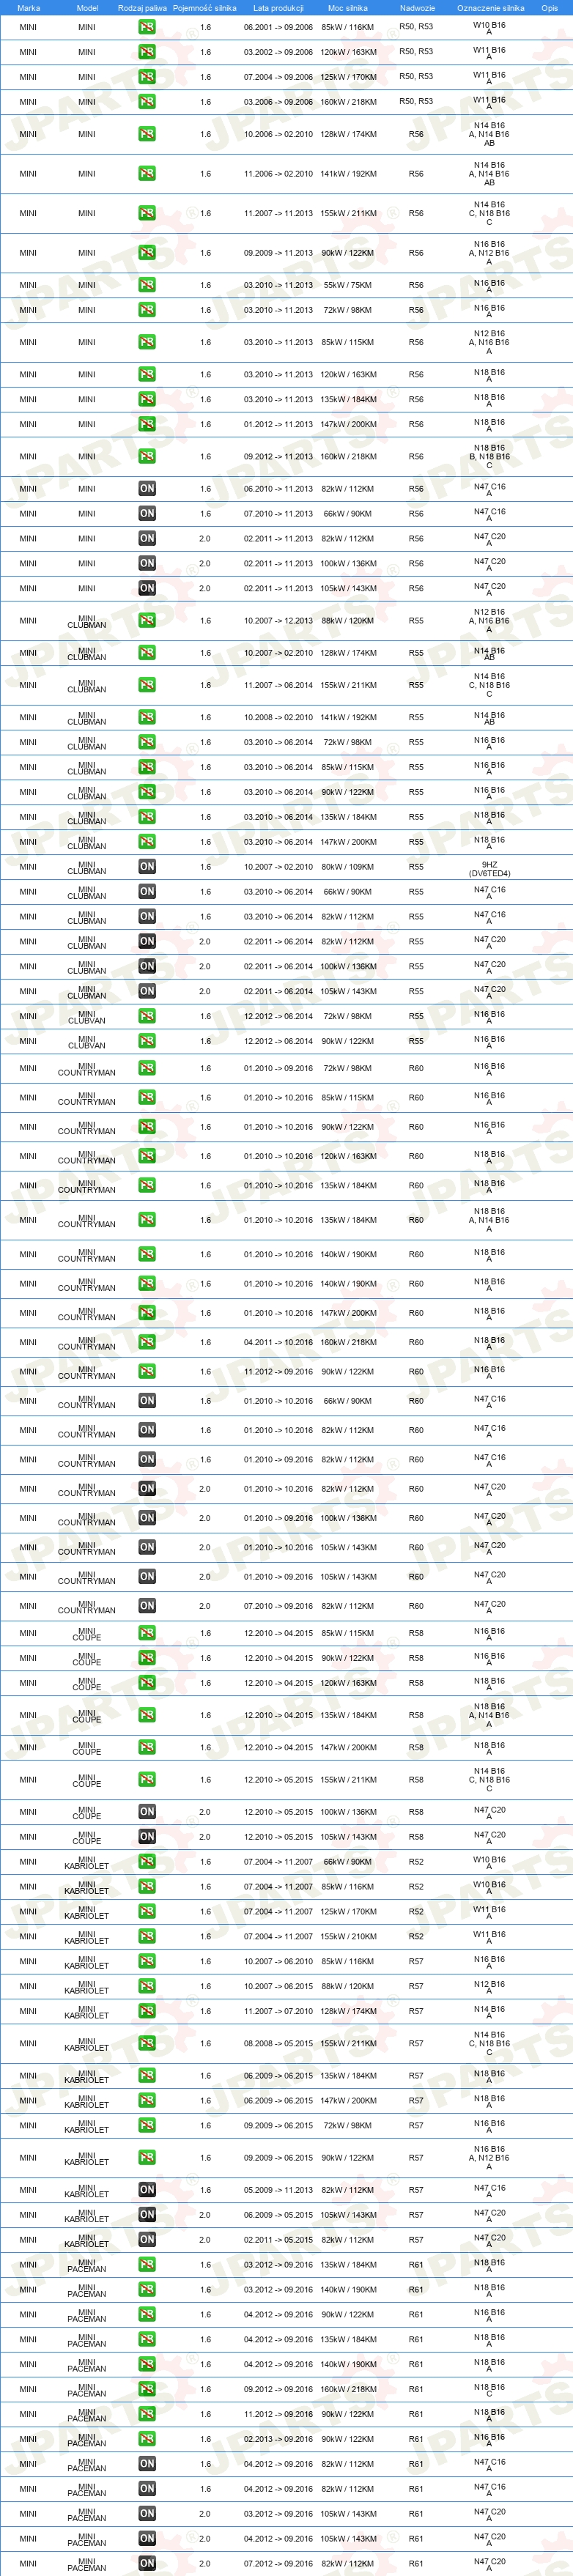Click the Lata produkcji column header
This screenshot has height=2576, width=573.
click(x=278, y=8)
